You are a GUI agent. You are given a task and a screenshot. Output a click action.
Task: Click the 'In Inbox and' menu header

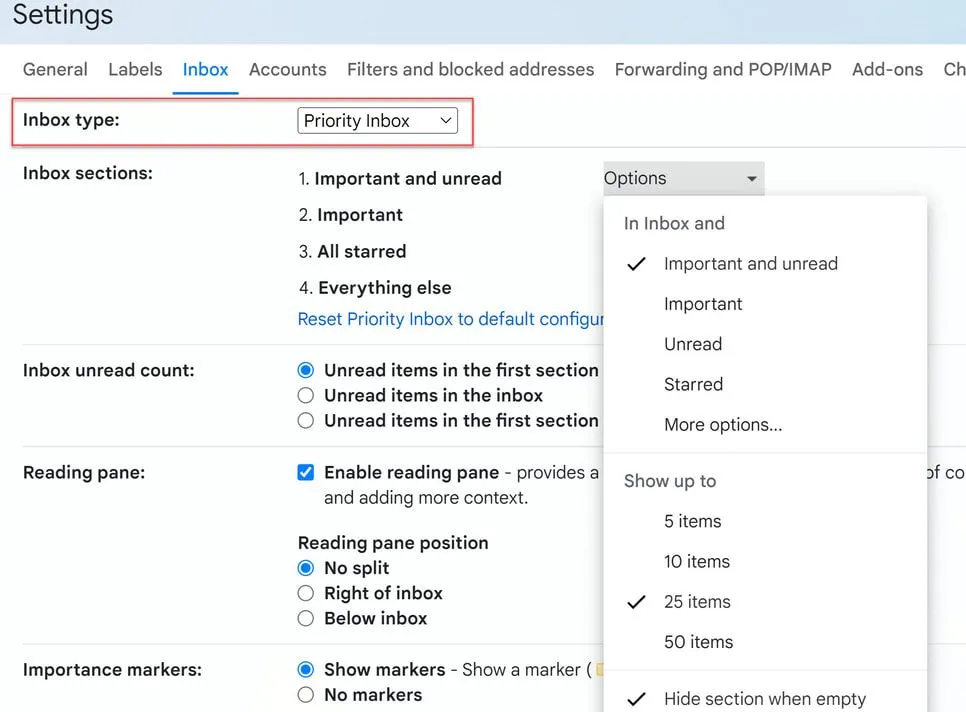pyautogui.click(x=674, y=224)
